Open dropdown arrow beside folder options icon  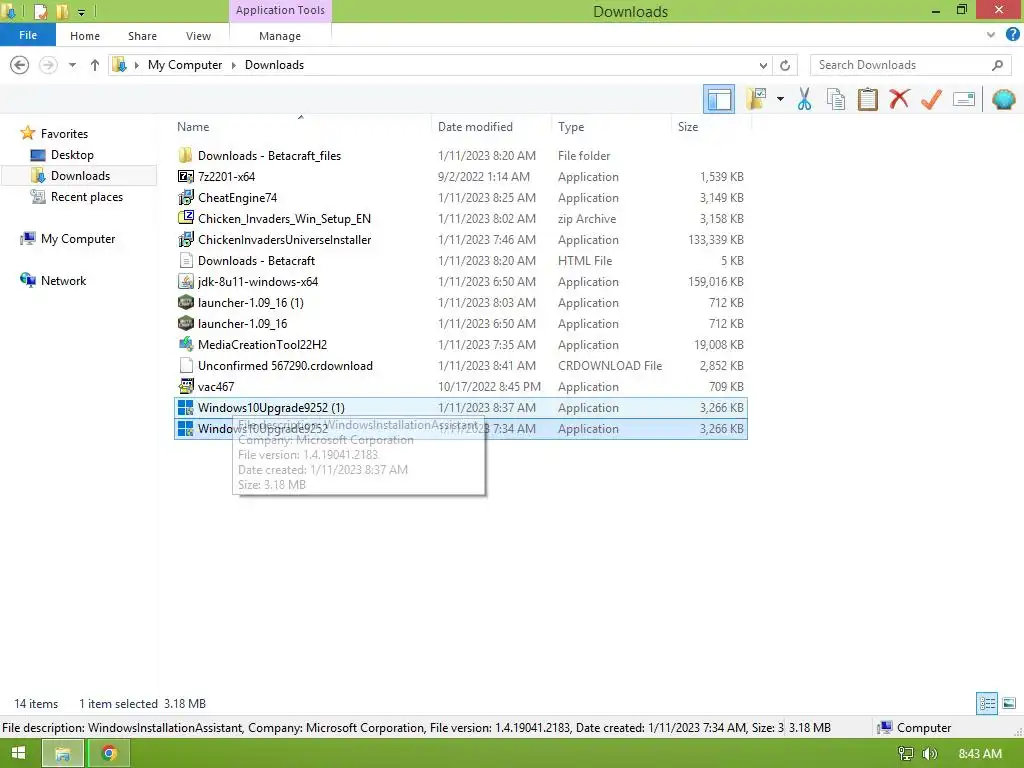780,99
